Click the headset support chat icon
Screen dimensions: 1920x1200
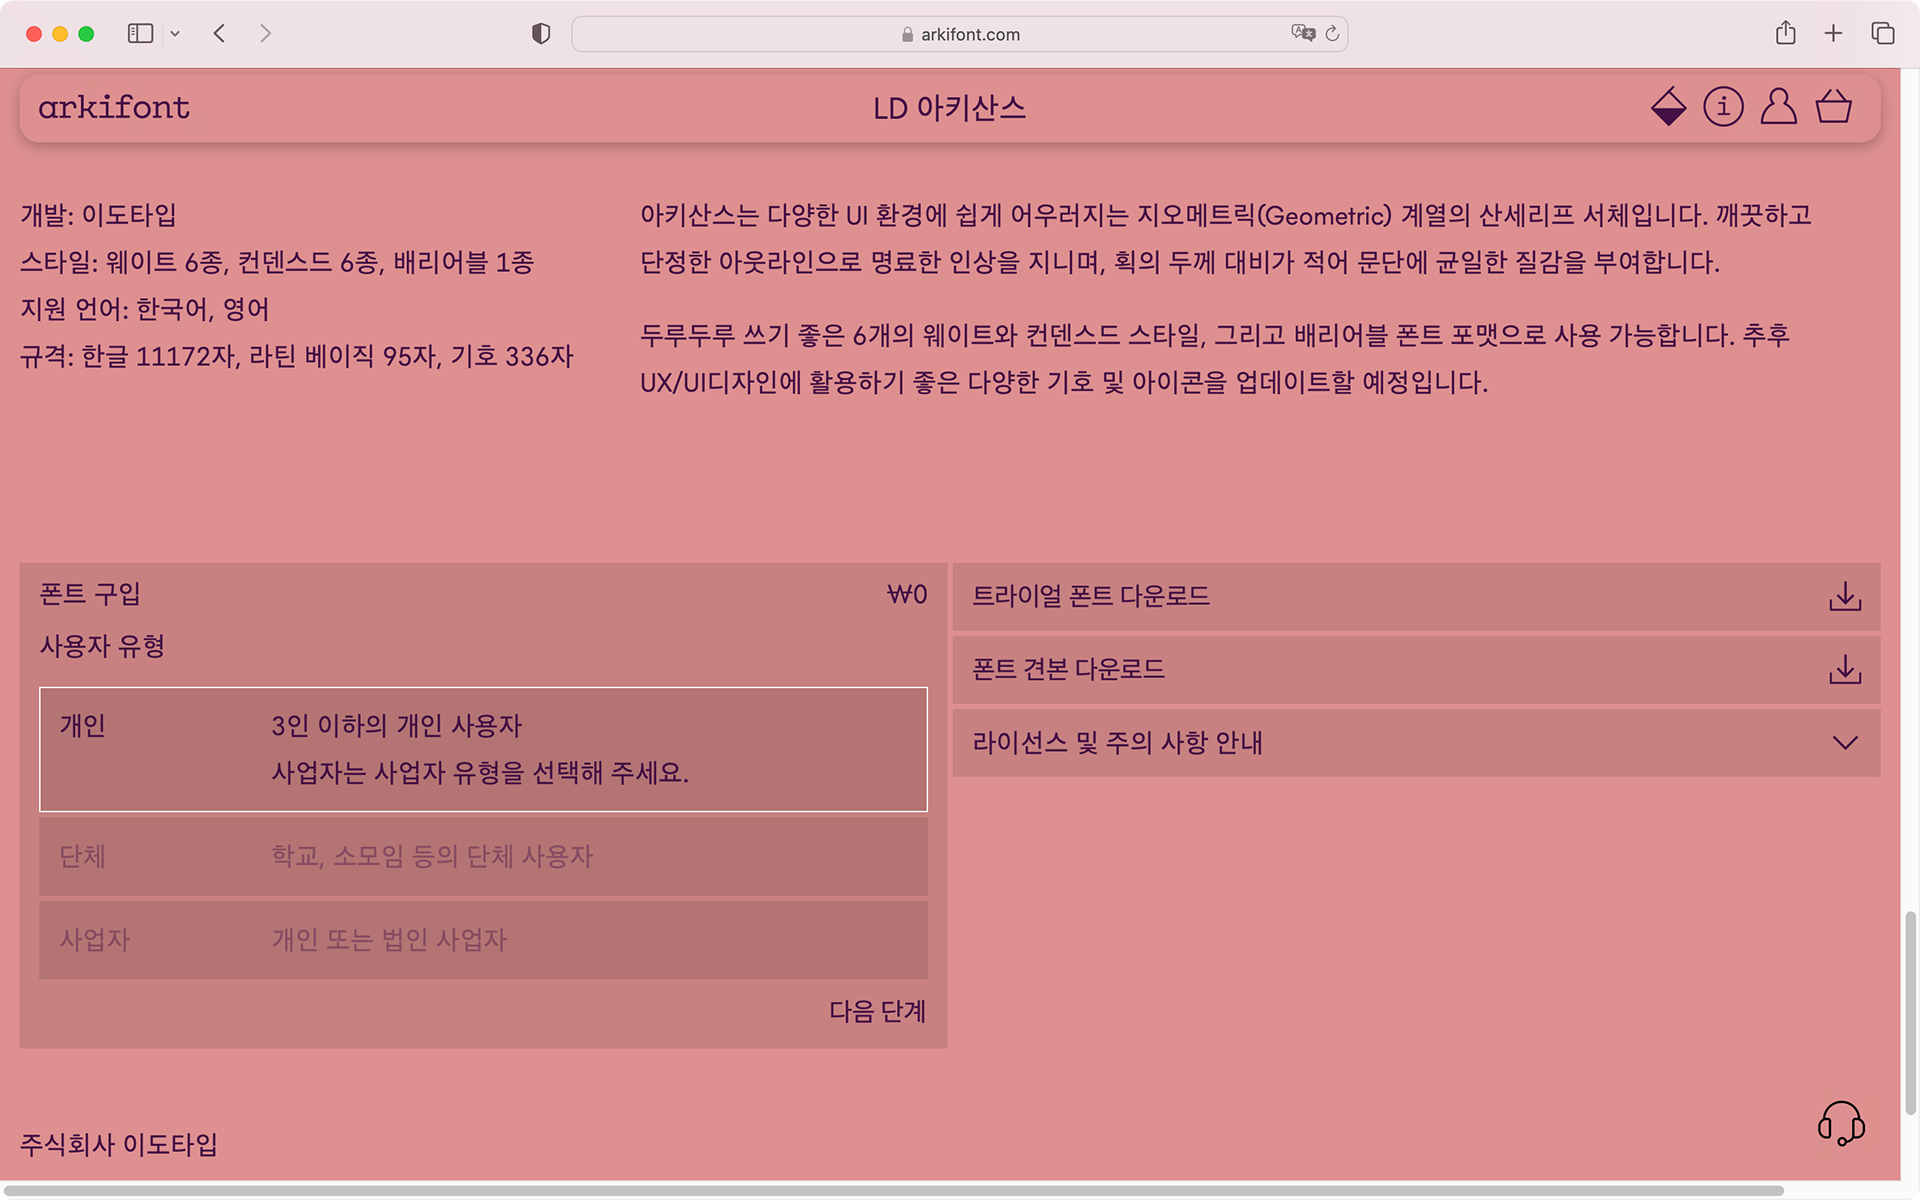[x=1841, y=1123]
